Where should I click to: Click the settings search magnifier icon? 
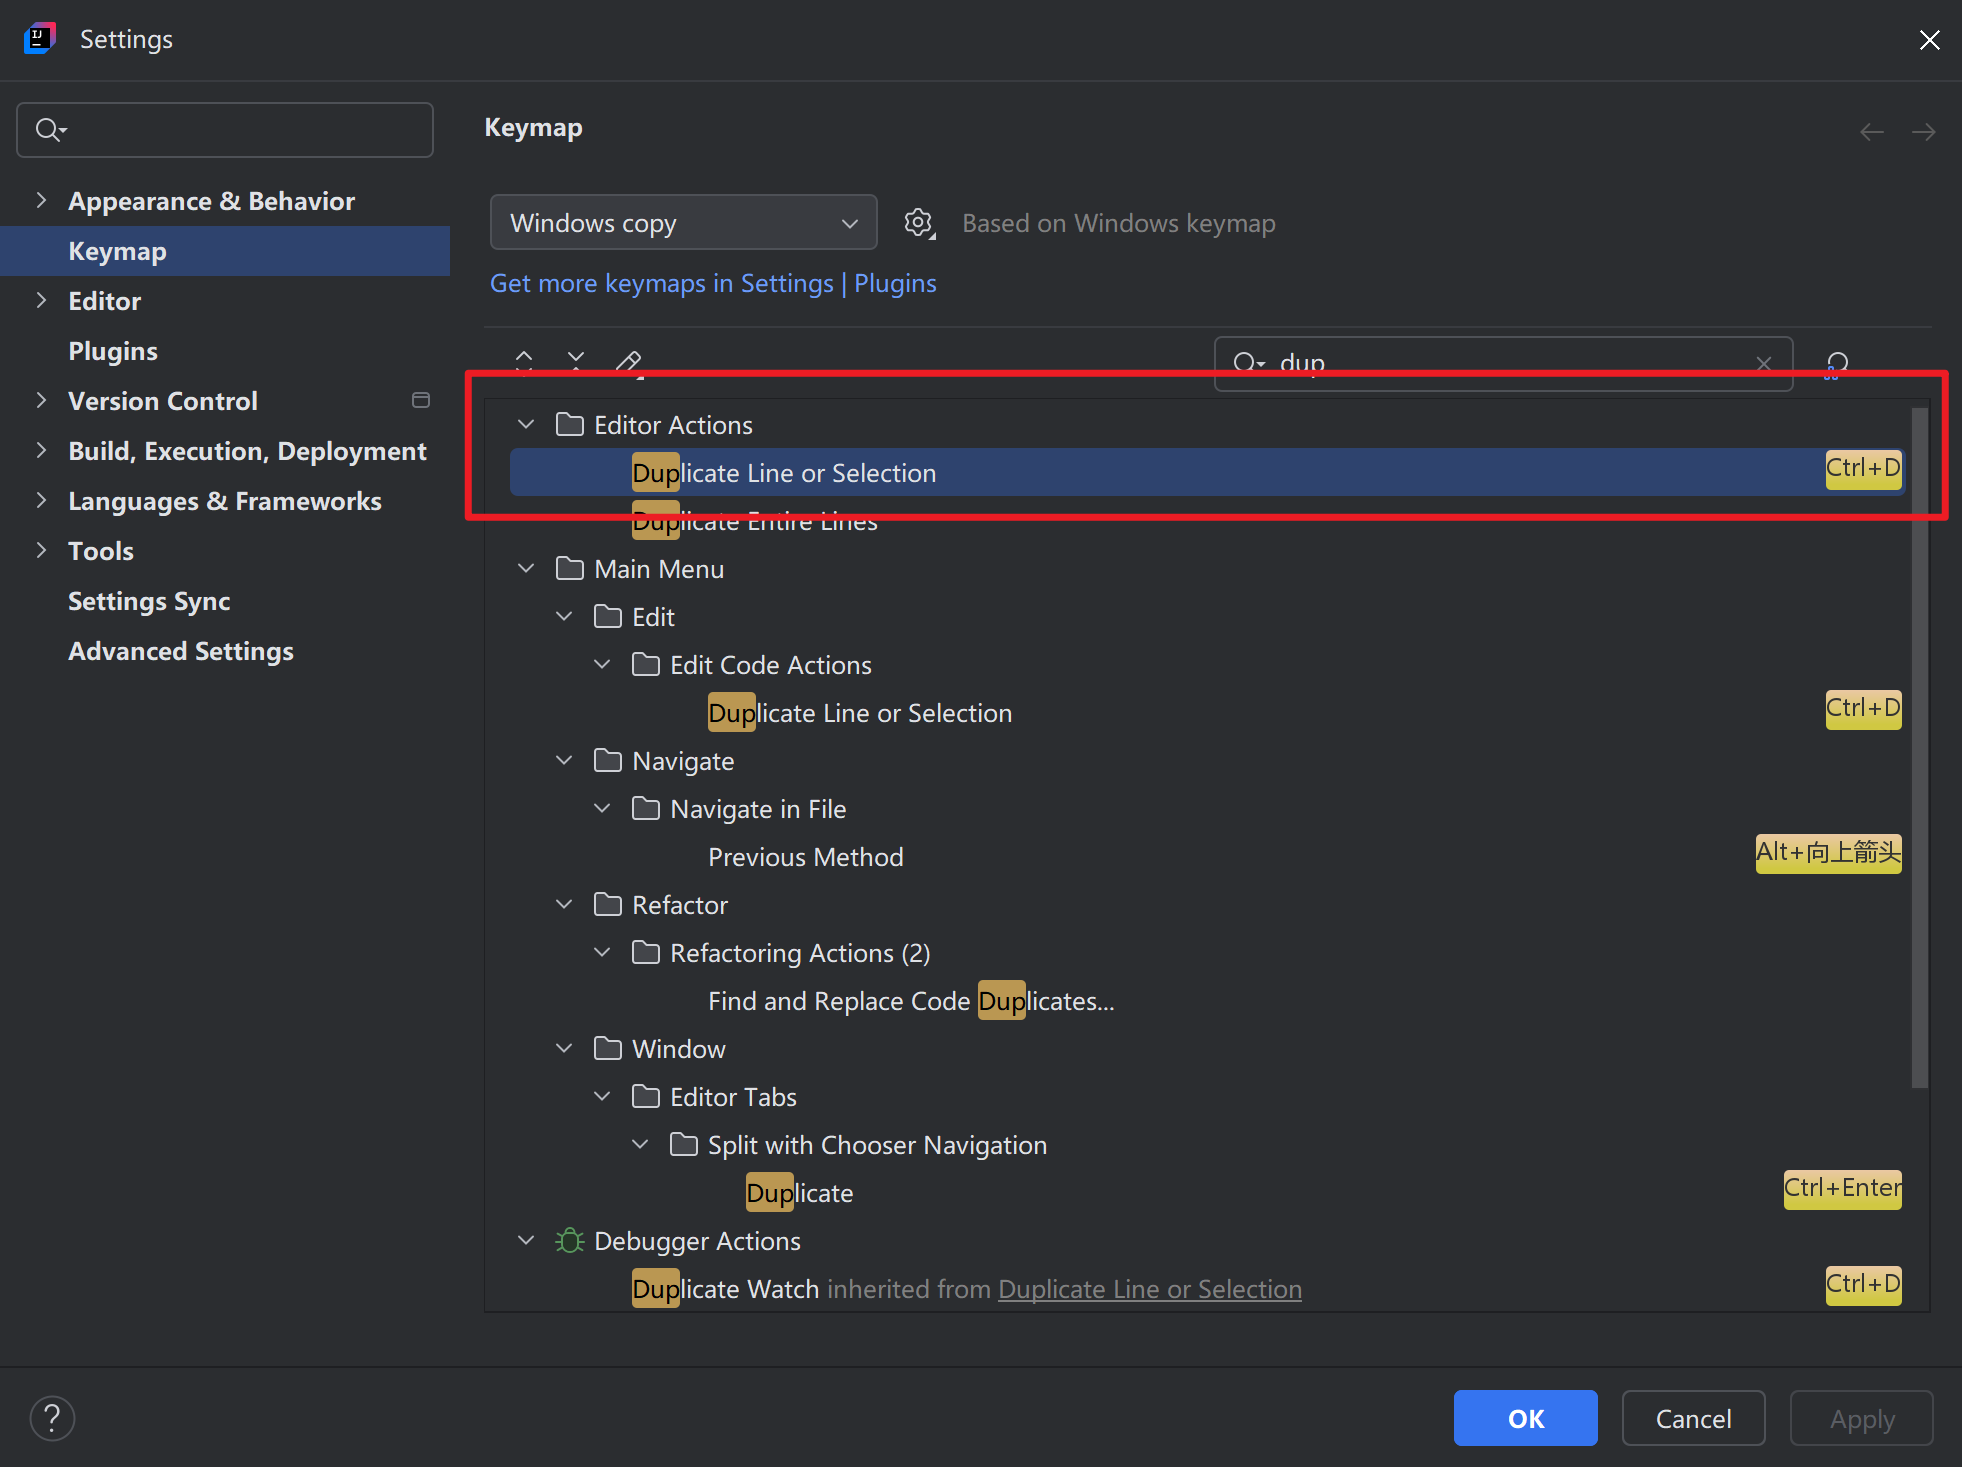click(x=50, y=130)
